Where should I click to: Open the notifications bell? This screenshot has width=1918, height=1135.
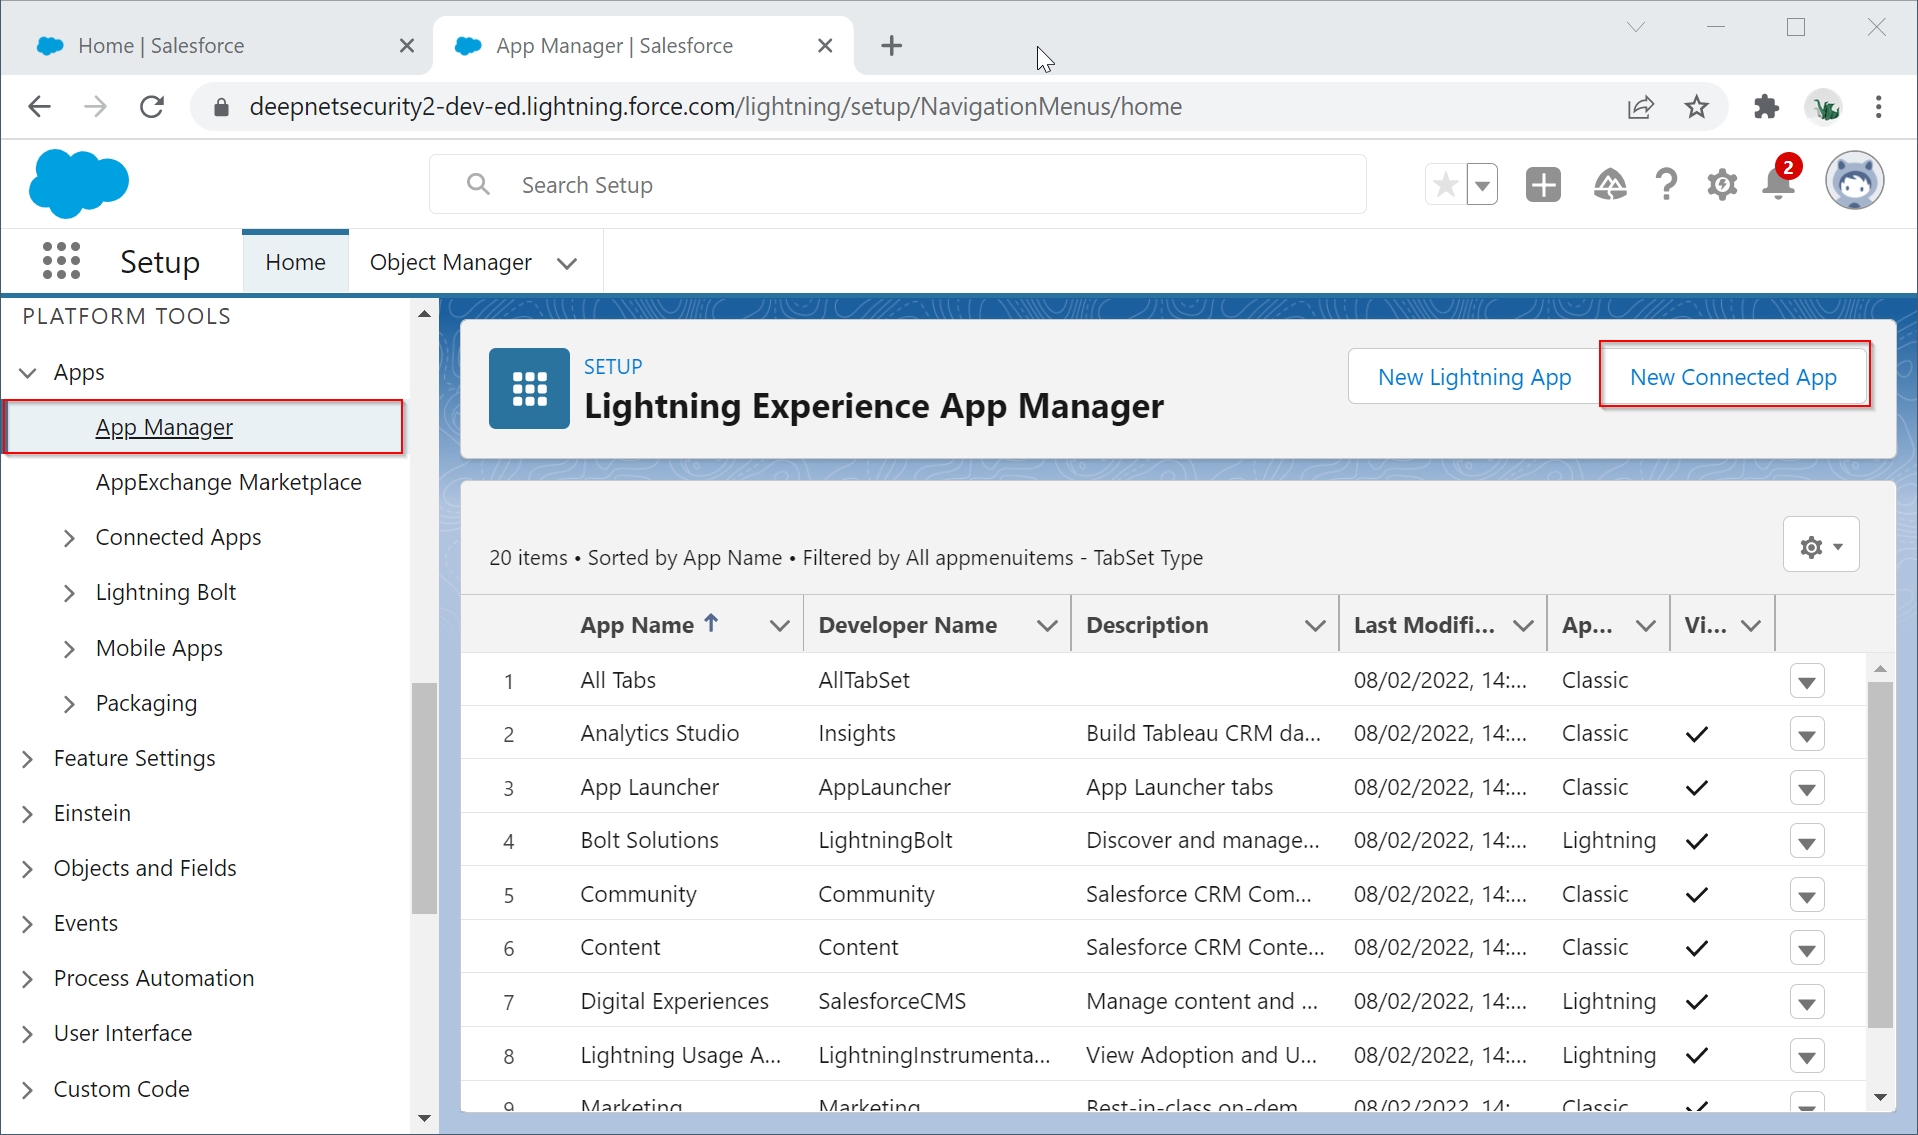(1779, 185)
